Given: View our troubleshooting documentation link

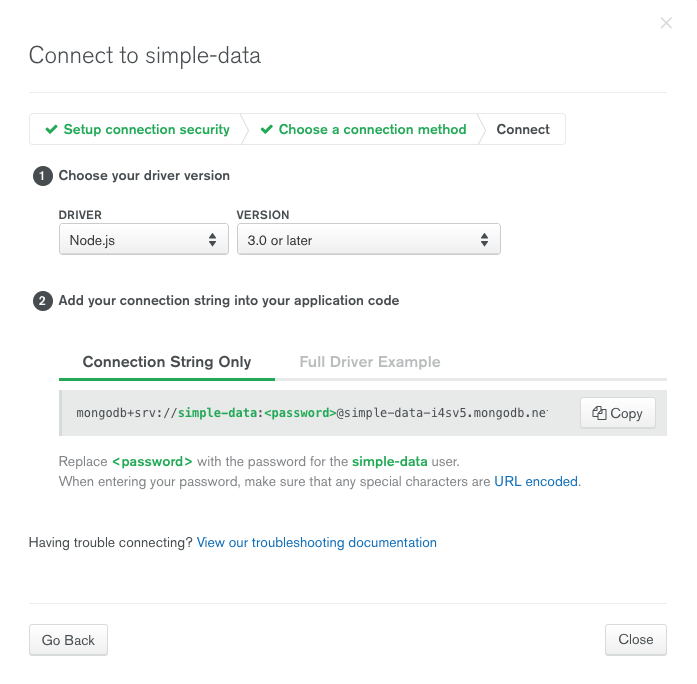Looking at the screenshot, I should tap(316, 542).
